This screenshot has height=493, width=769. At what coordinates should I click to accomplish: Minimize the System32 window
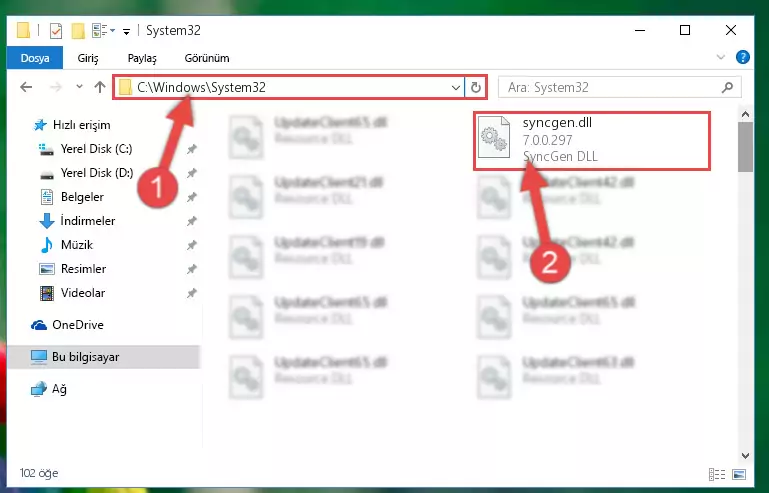click(x=640, y=30)
